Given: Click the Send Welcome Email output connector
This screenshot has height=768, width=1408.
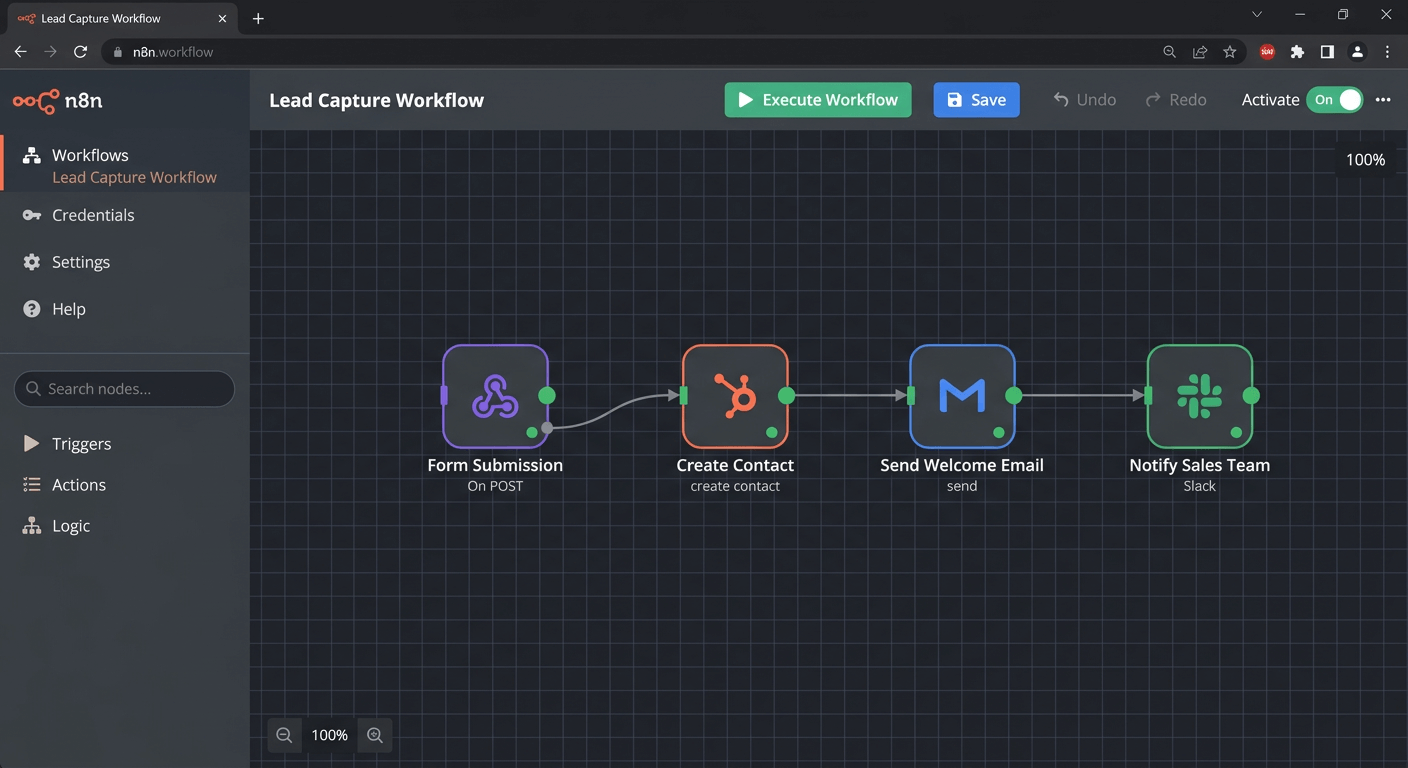Looking at the screenshot, I should [1014, 395].
